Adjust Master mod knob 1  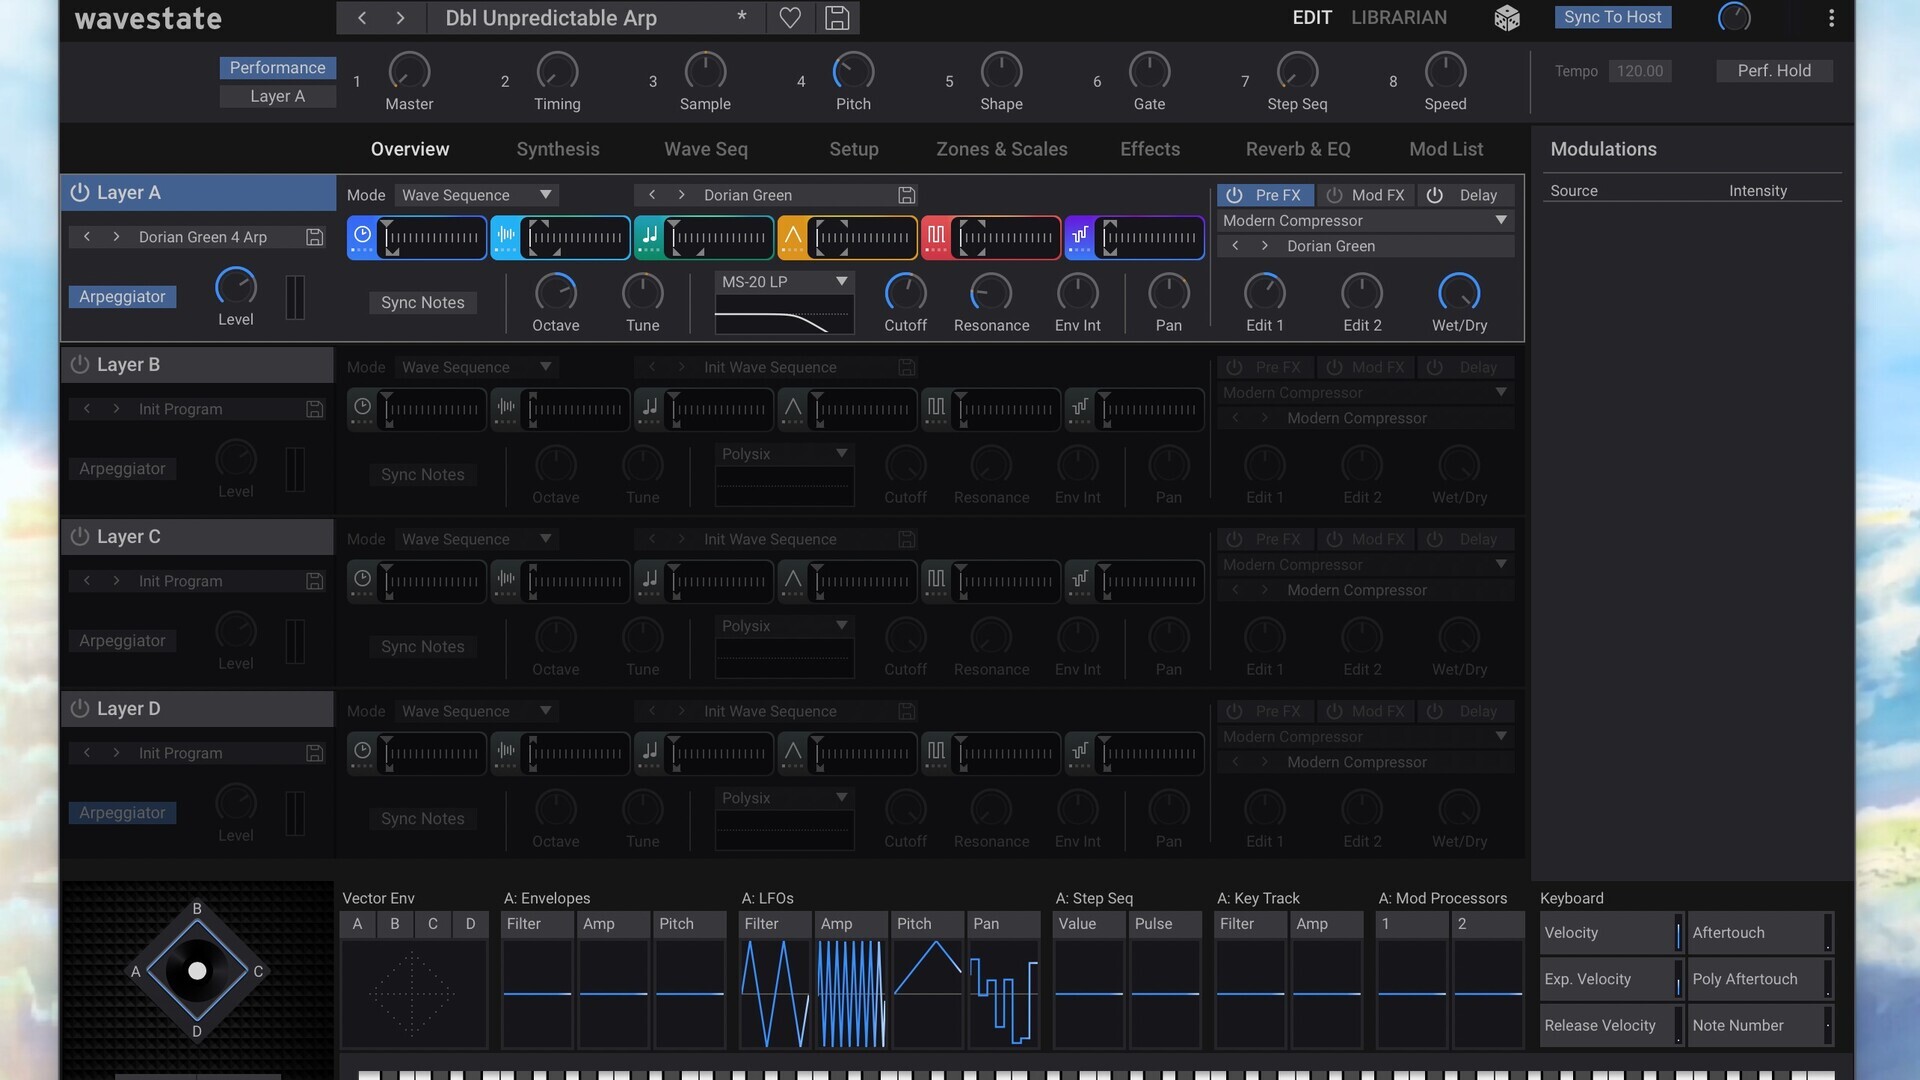(x=409, y=71)
